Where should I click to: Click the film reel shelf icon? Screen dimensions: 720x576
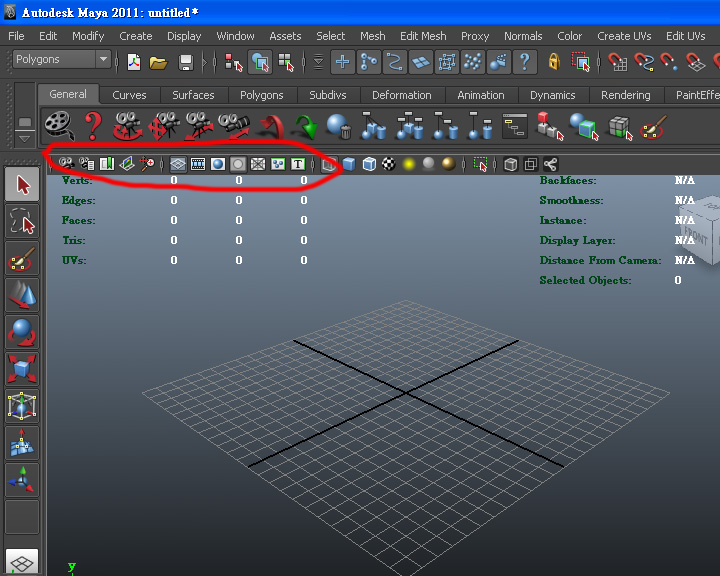point(59,126)
